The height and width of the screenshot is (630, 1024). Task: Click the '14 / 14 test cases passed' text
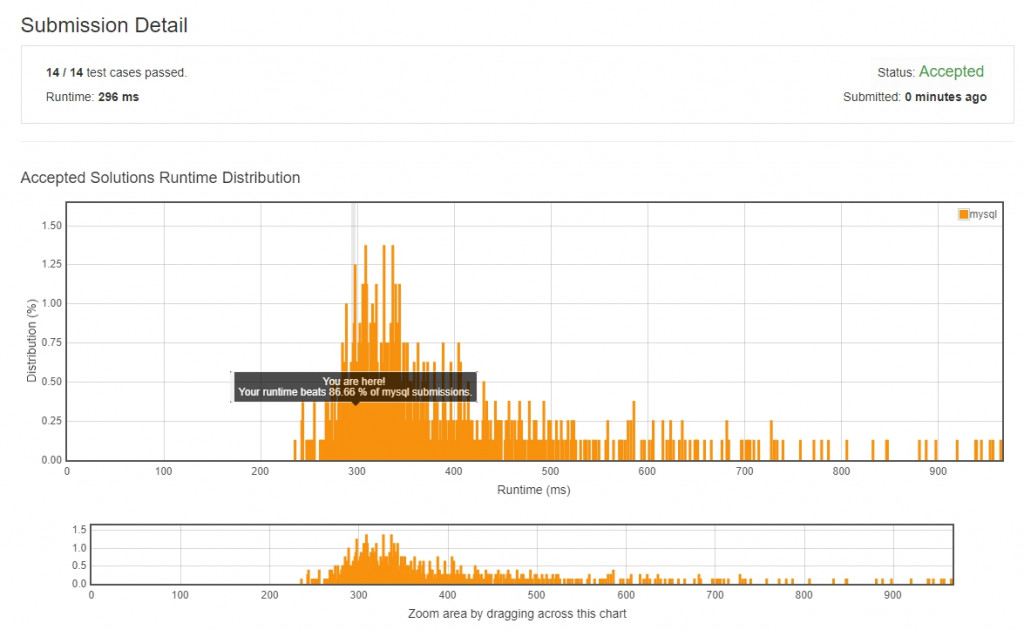(116, 72)
